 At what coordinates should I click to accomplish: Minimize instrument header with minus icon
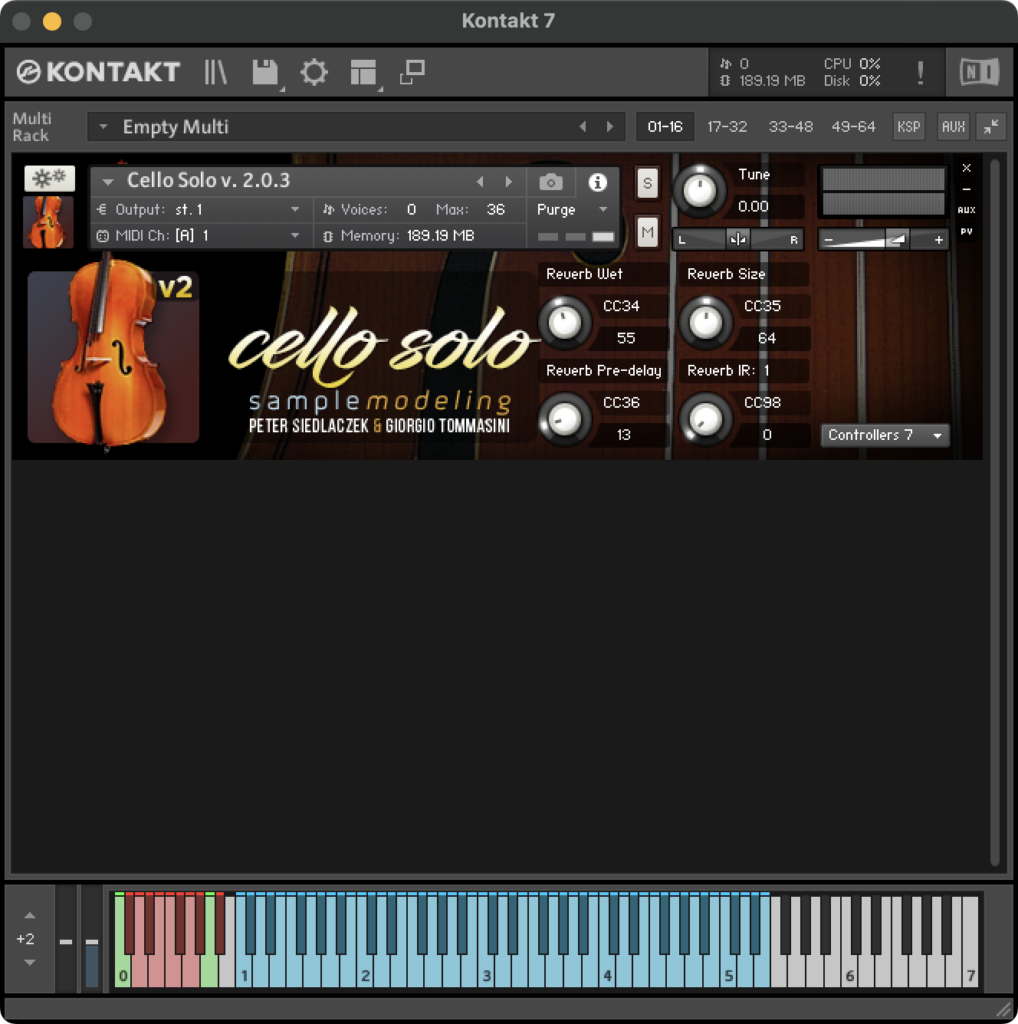pos(967,189)
